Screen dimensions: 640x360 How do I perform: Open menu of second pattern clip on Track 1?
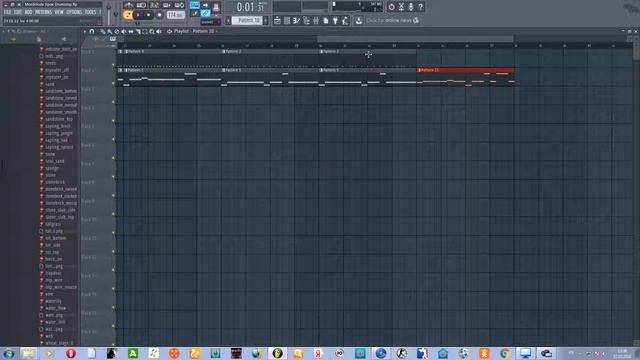(x=224, y=51)
